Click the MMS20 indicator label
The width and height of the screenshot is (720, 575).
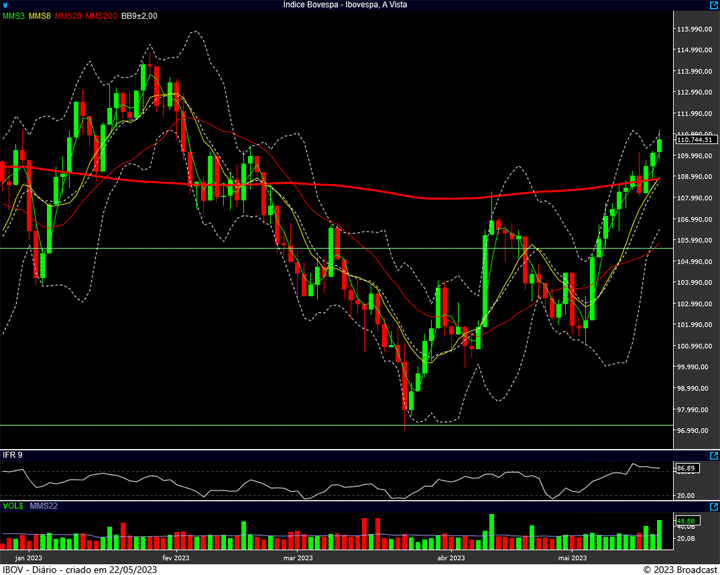pyautogui.click(x=68, y=16)
